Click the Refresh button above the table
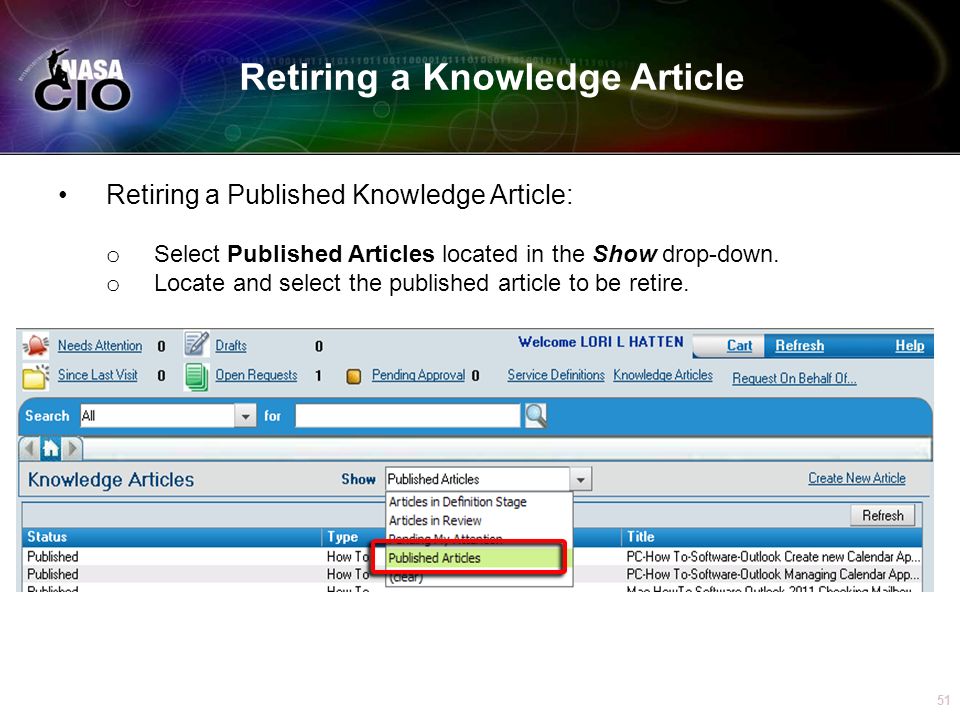The height and width of the screenshot is (720, 960). (882, 516)
